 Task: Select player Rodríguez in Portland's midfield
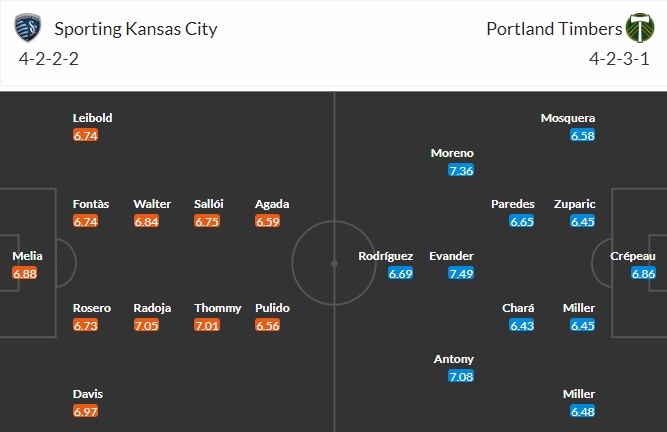pyautogui.click(x=386, y=256)
